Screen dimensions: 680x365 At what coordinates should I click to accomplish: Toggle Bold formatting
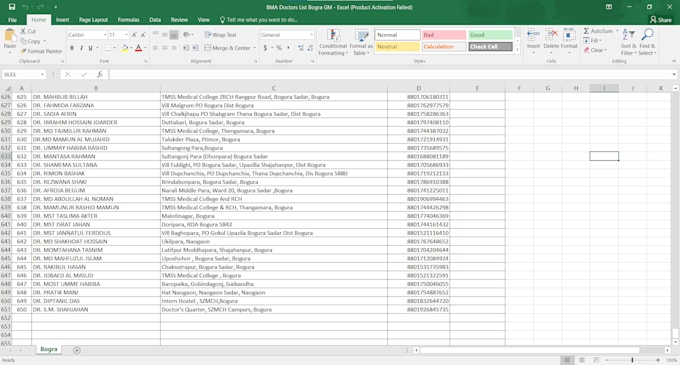click(72, 48)
